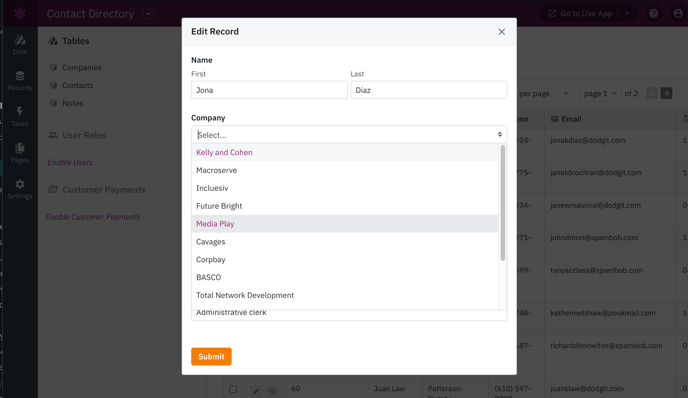Click richarddknowlton@spambob.com email cell
The width and height of the screenshot is (688, 398).
click(x=606, y=346)
